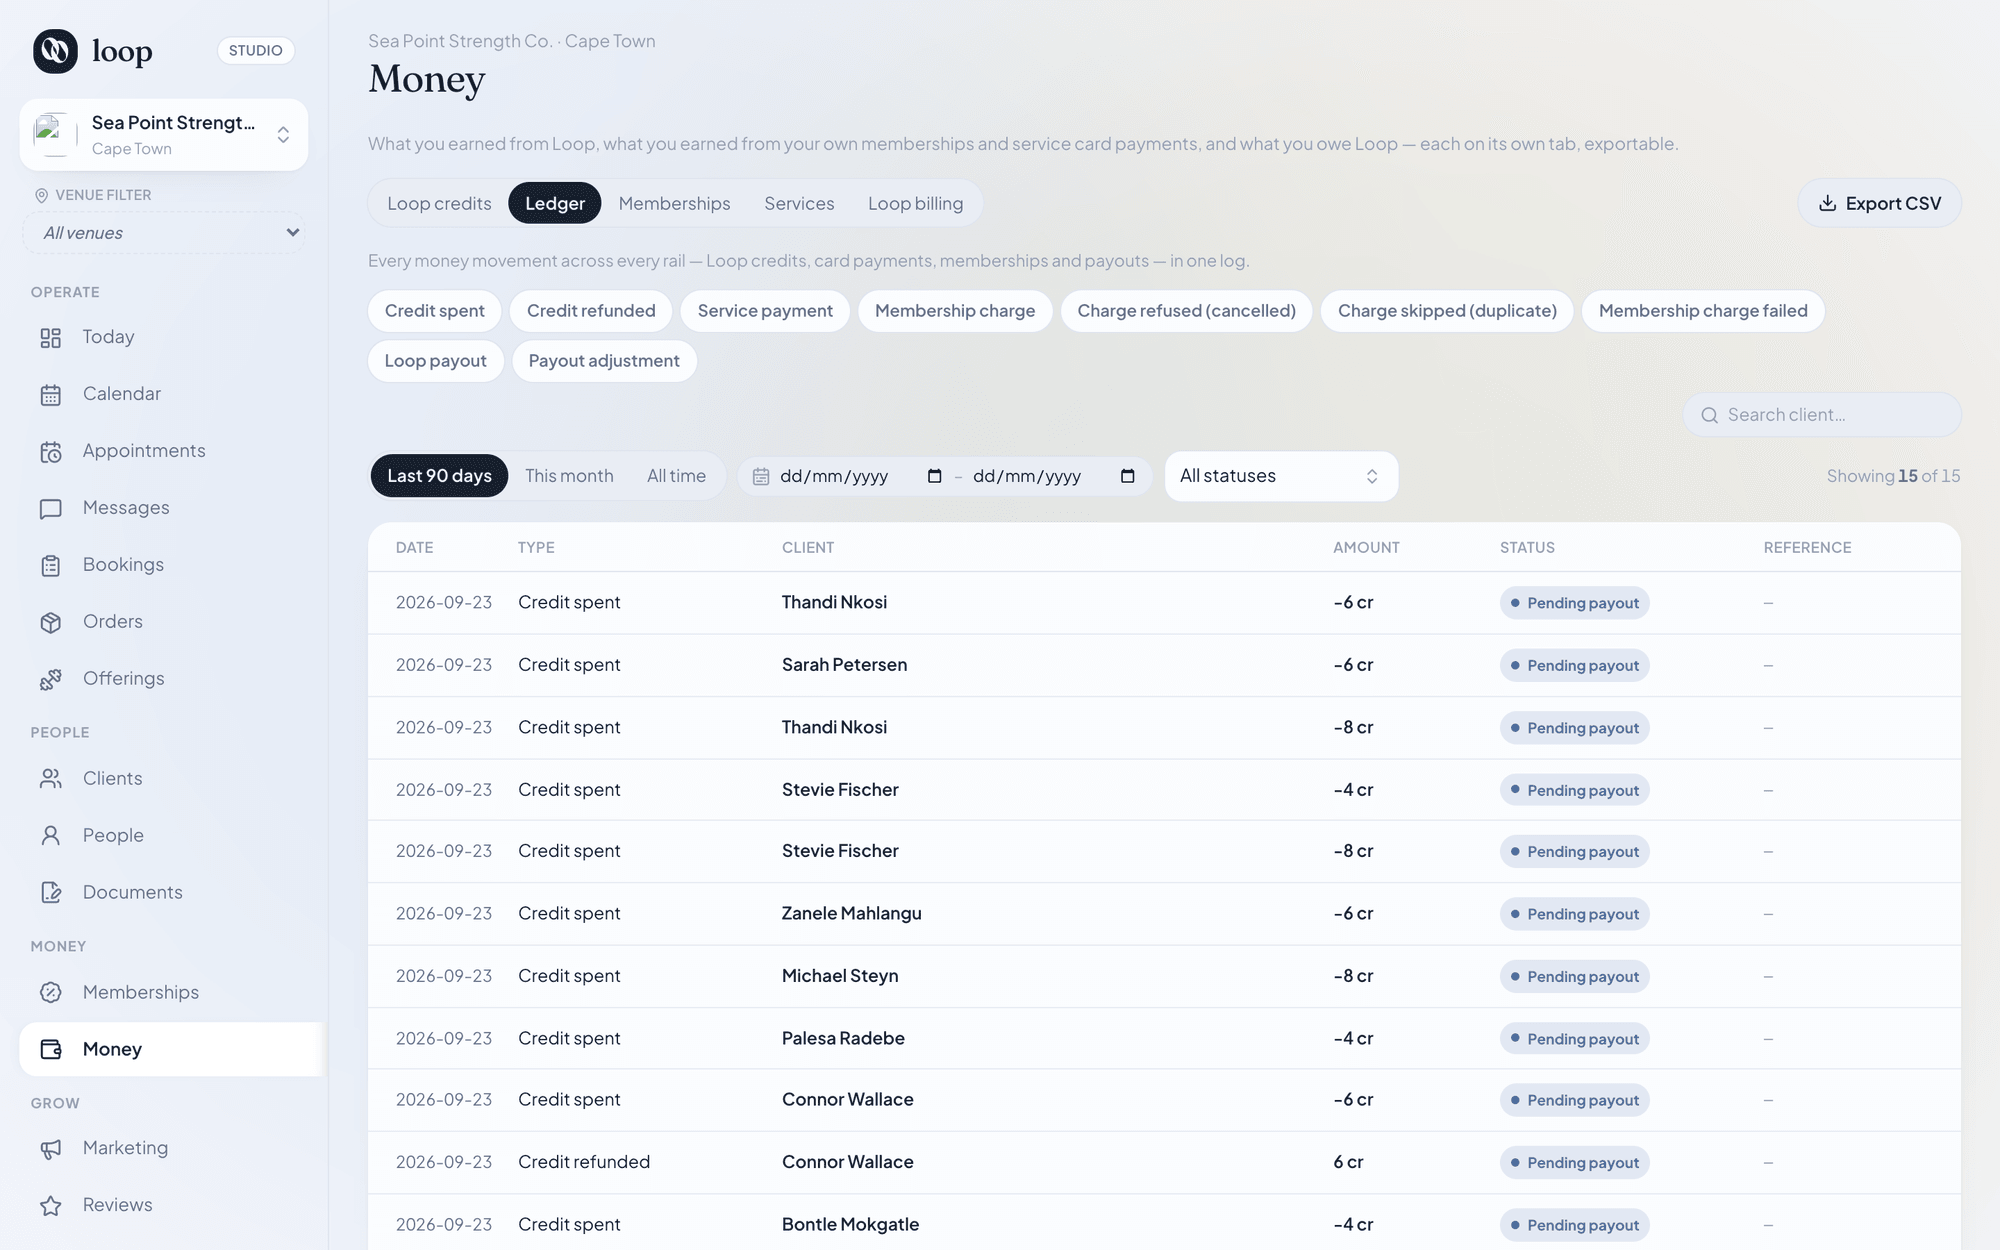Focus the Search client field
The width and height of the screenshot is (2000, 1250).
(x=1822, y=415)
